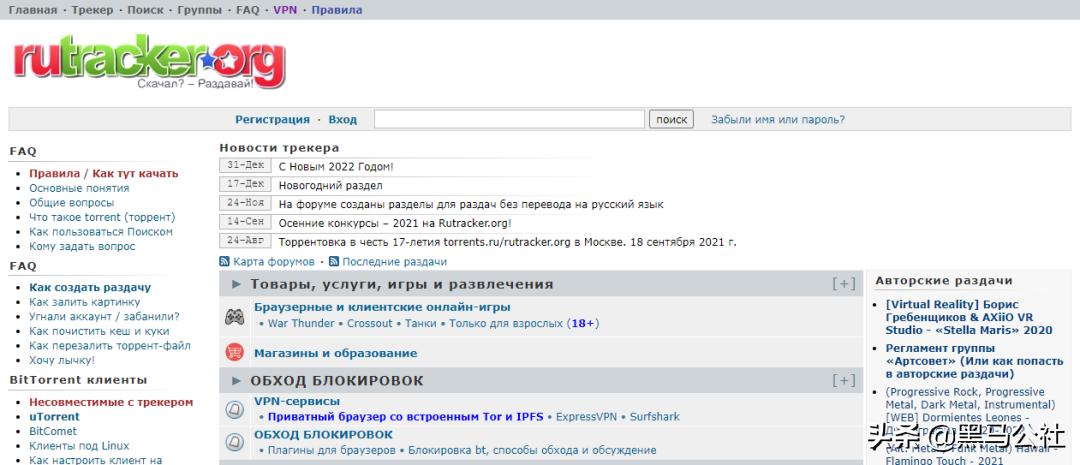
Task: Go to Главная in the top menu
Action: coord(33,10)
